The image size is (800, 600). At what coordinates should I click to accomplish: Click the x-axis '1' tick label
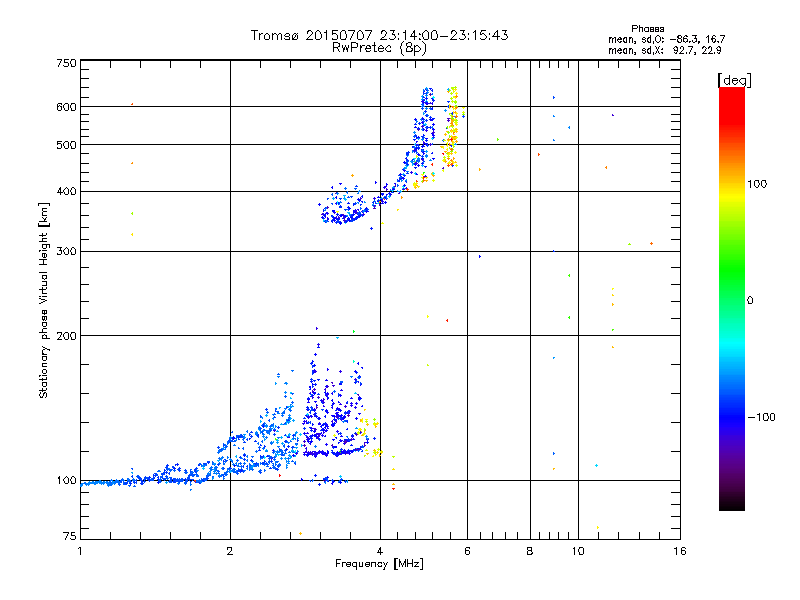pyautogui.click(x=80, y=551)
